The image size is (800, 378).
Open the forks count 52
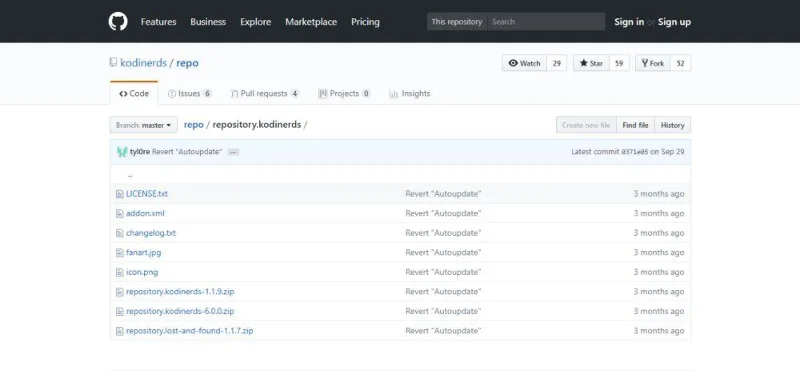[x=681, y=63]
